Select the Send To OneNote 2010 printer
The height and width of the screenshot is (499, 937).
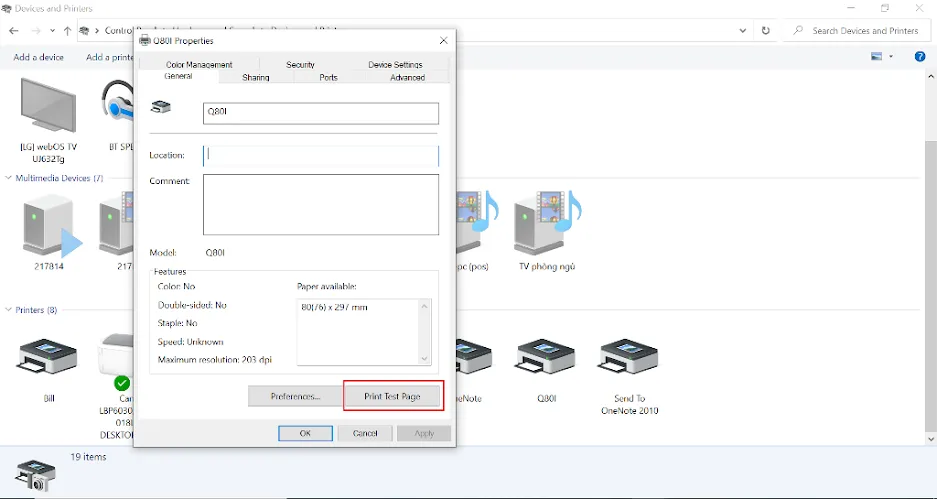[627, 362]
